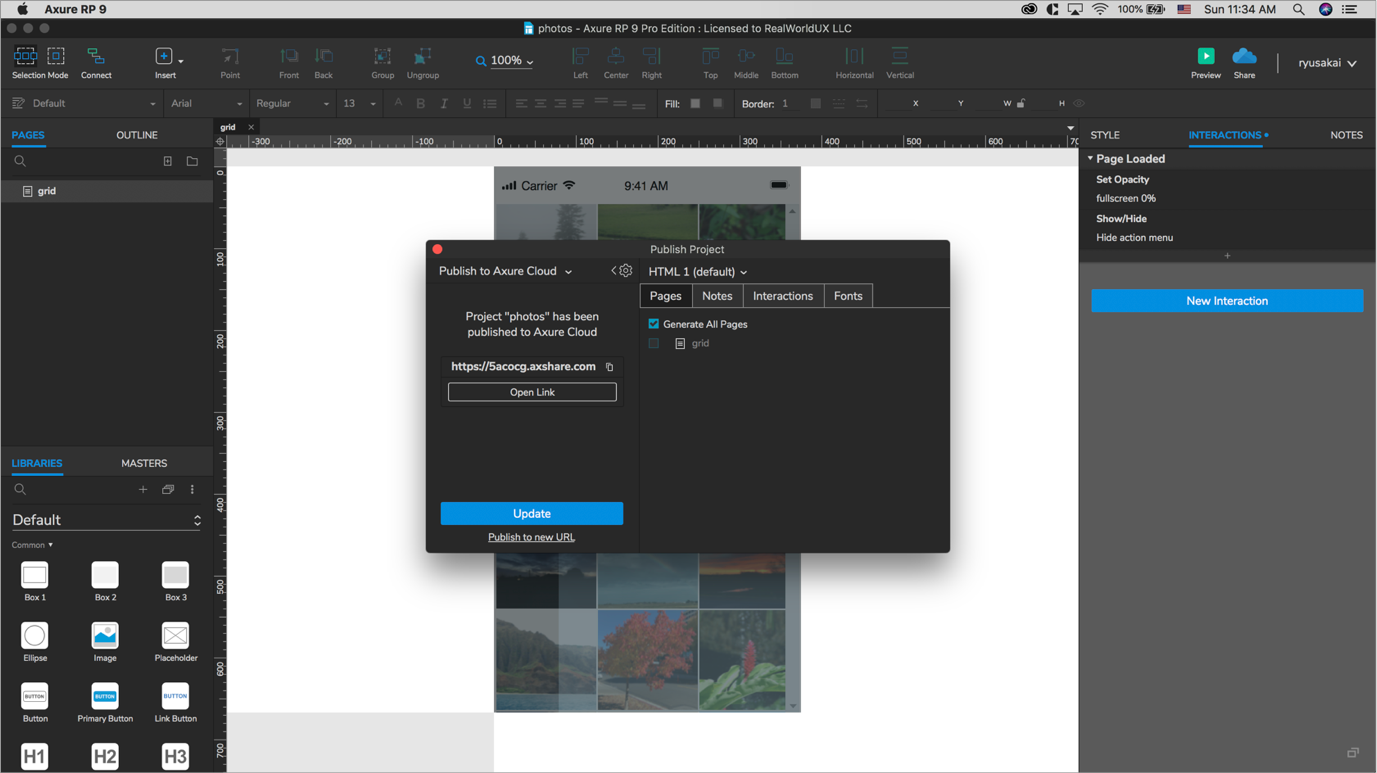Open the Notes tab in right panel

1346,135
